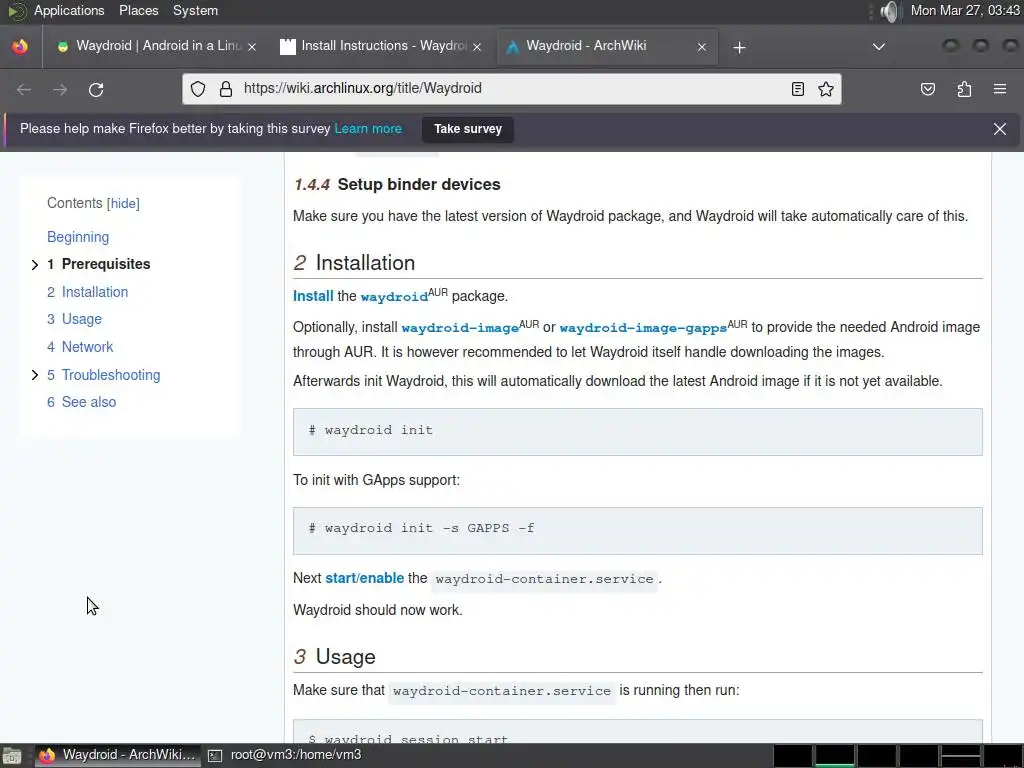Click the Setup binder devices heading
This screenshot has height=768, width=1024.
click(397, 185)
